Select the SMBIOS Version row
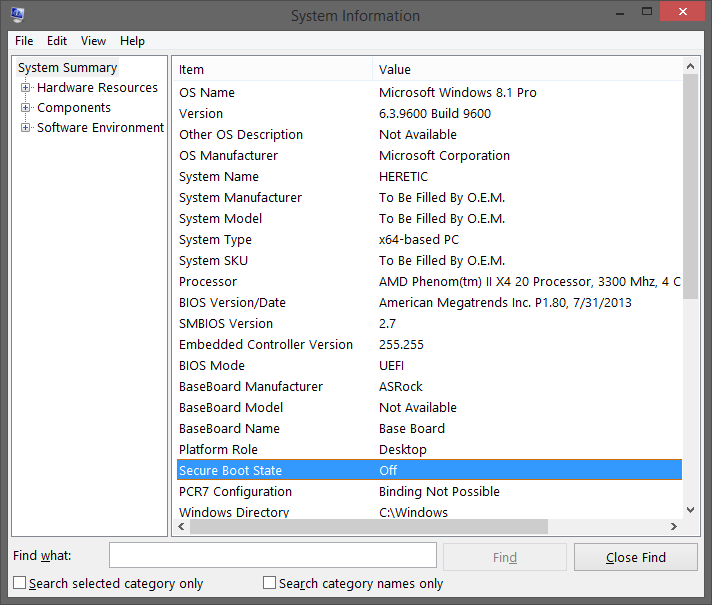Screen dimensions: 712x605 click(x=429, y=324)
